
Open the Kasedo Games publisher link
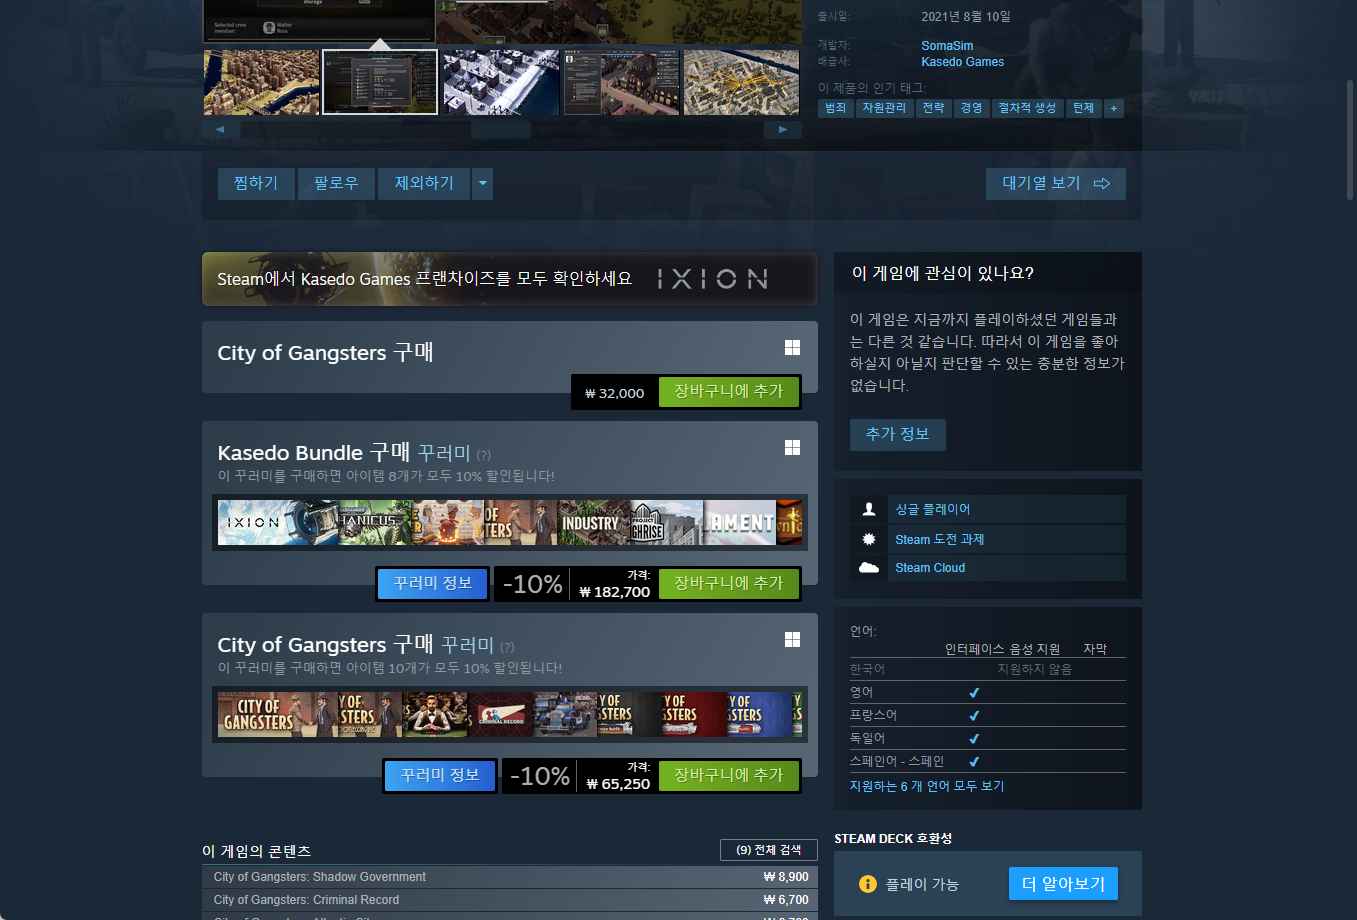[962, 62]
